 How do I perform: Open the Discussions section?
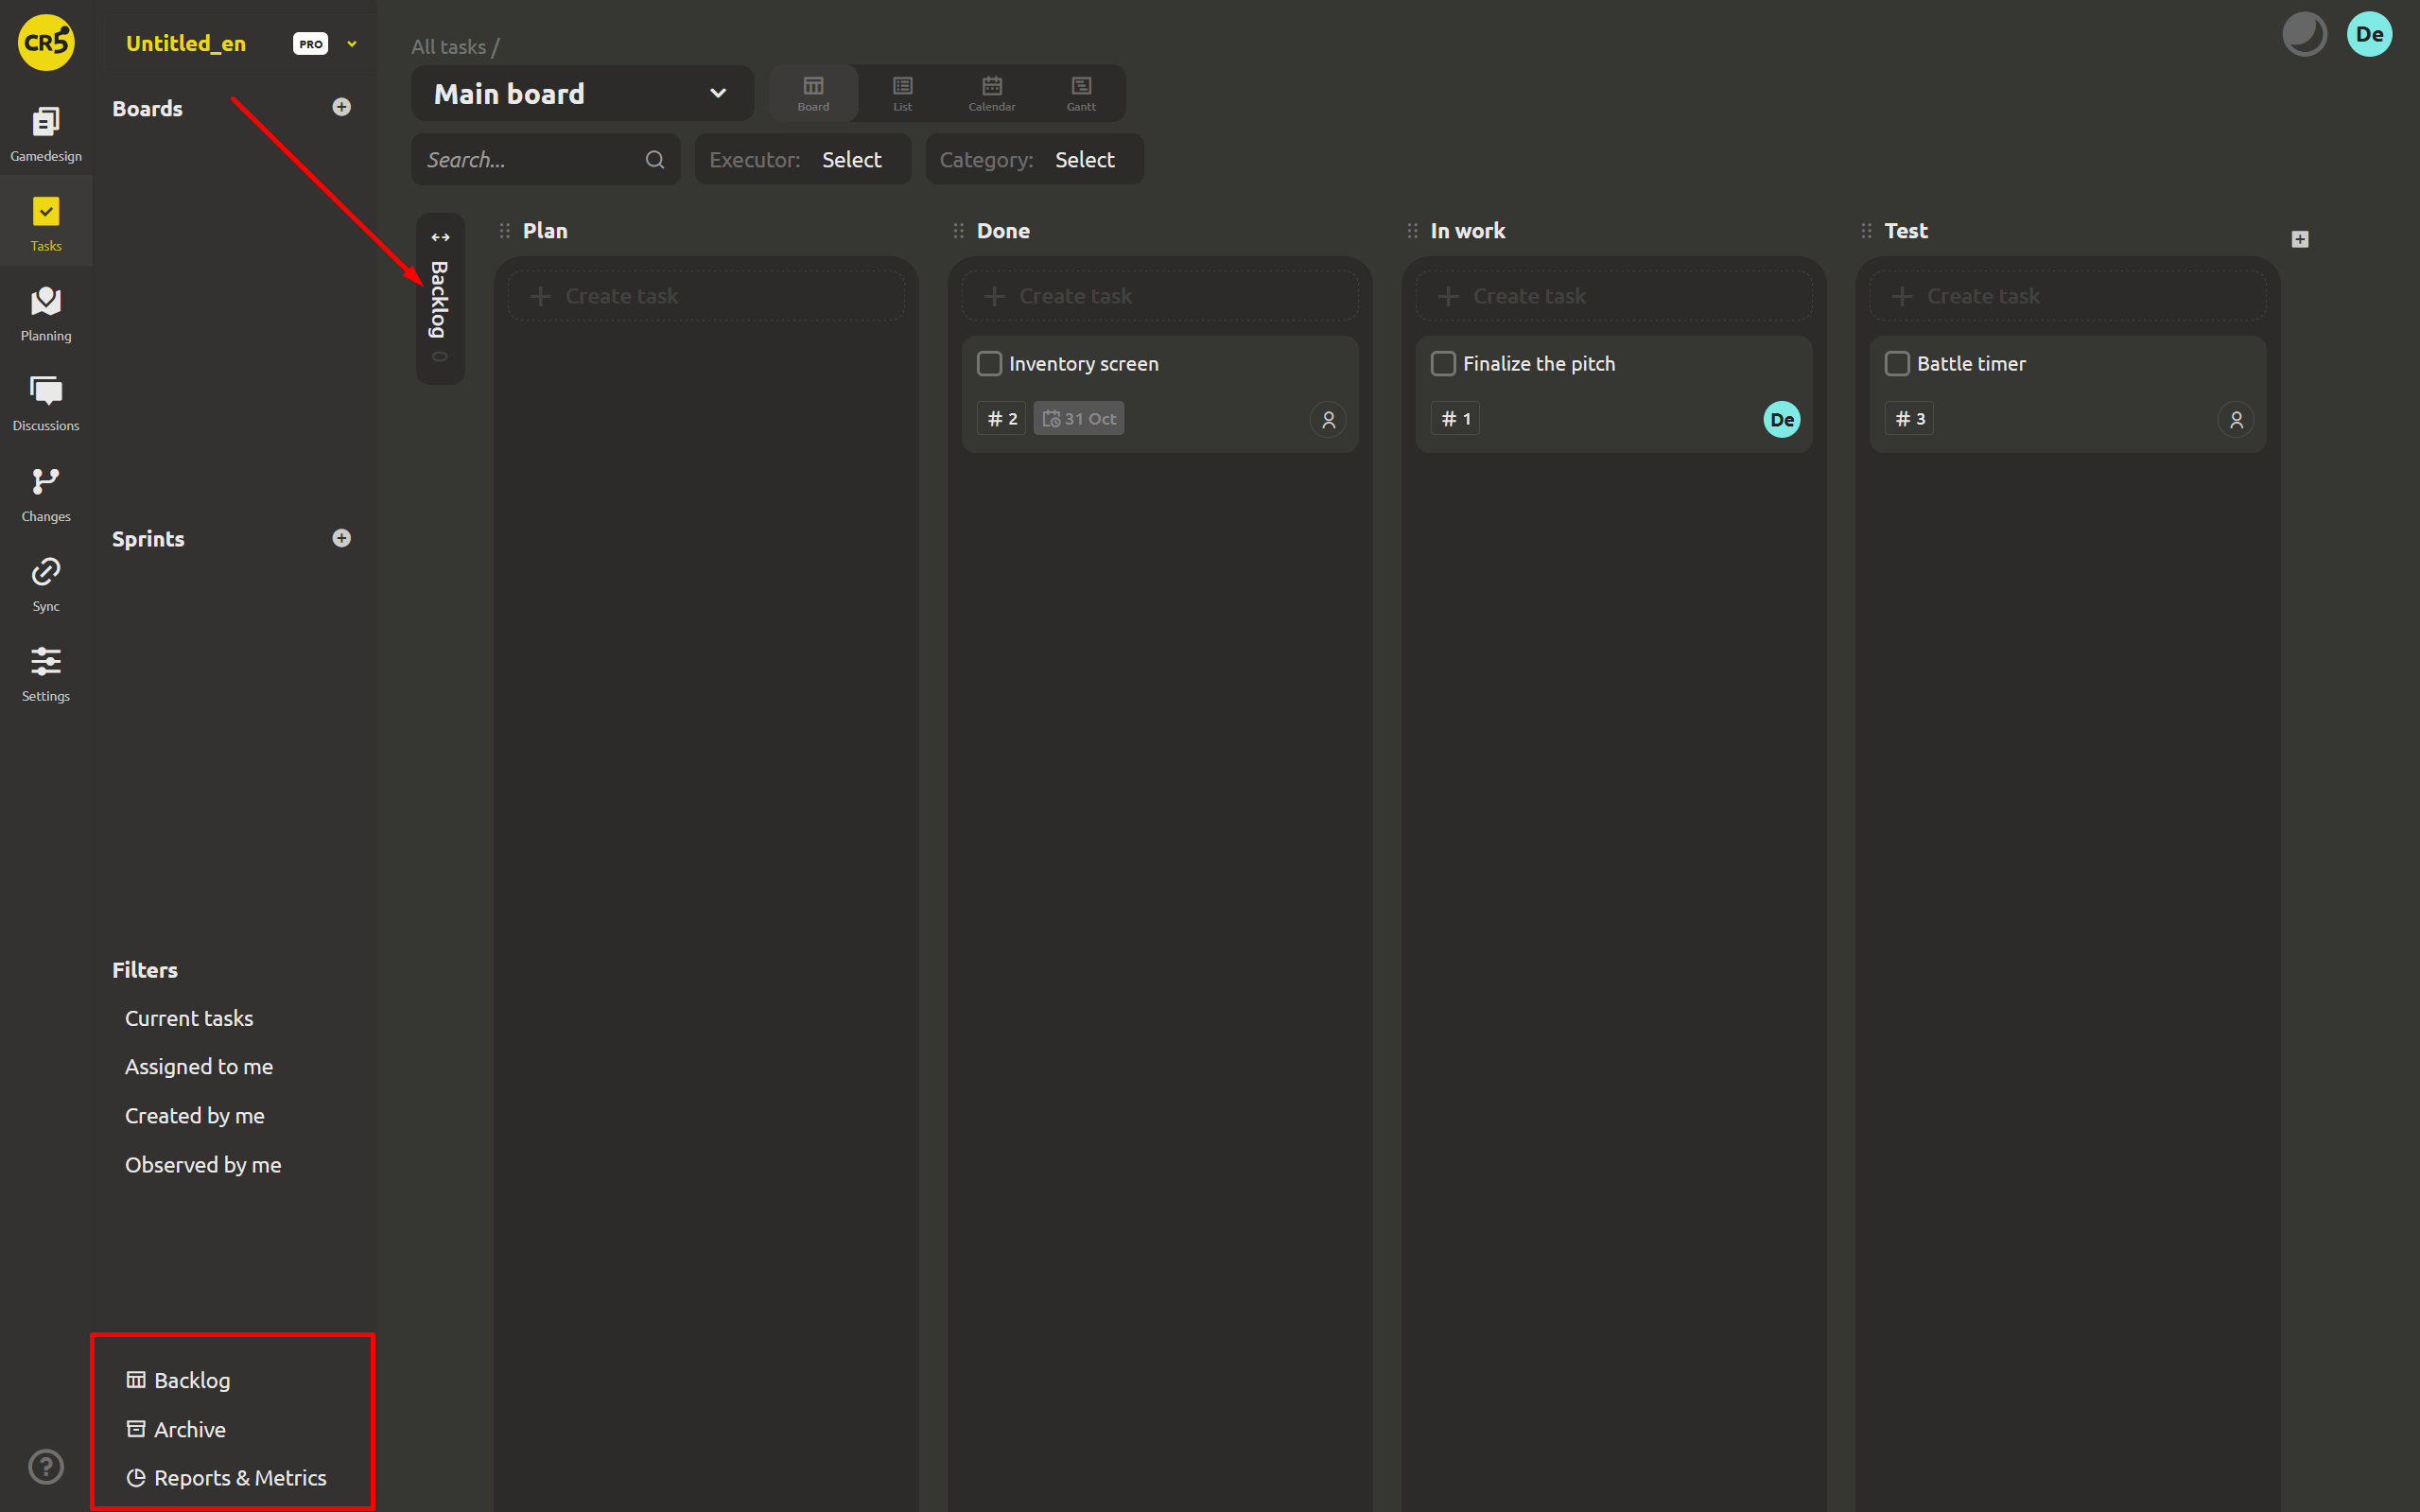(x=46, y=403)
